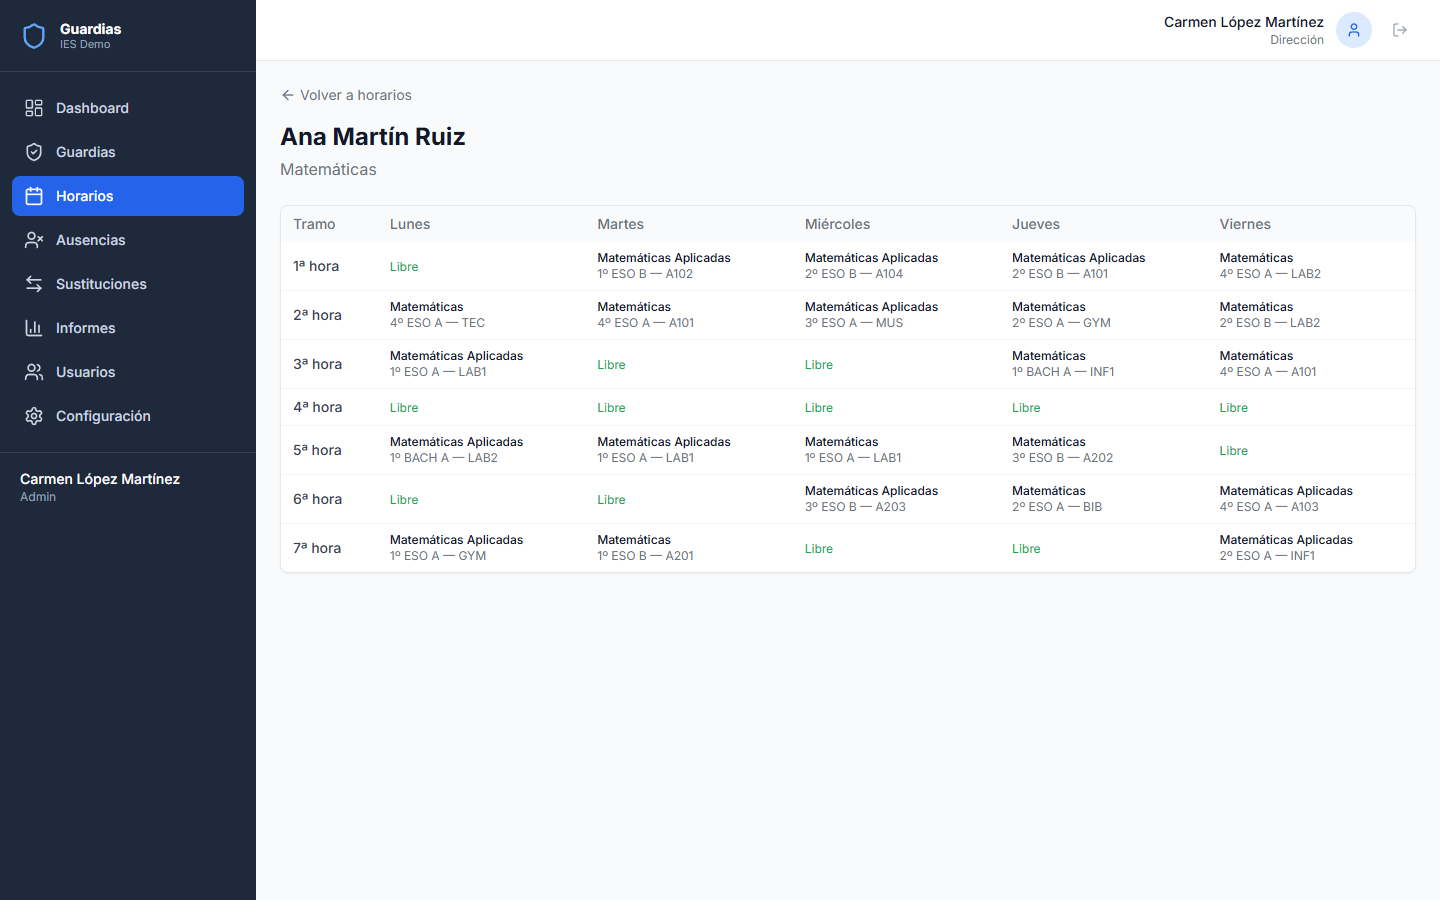Click the logout icon in header
Screen dimensions: 1440x900
pyautogui.click(x=1400, y=30)
